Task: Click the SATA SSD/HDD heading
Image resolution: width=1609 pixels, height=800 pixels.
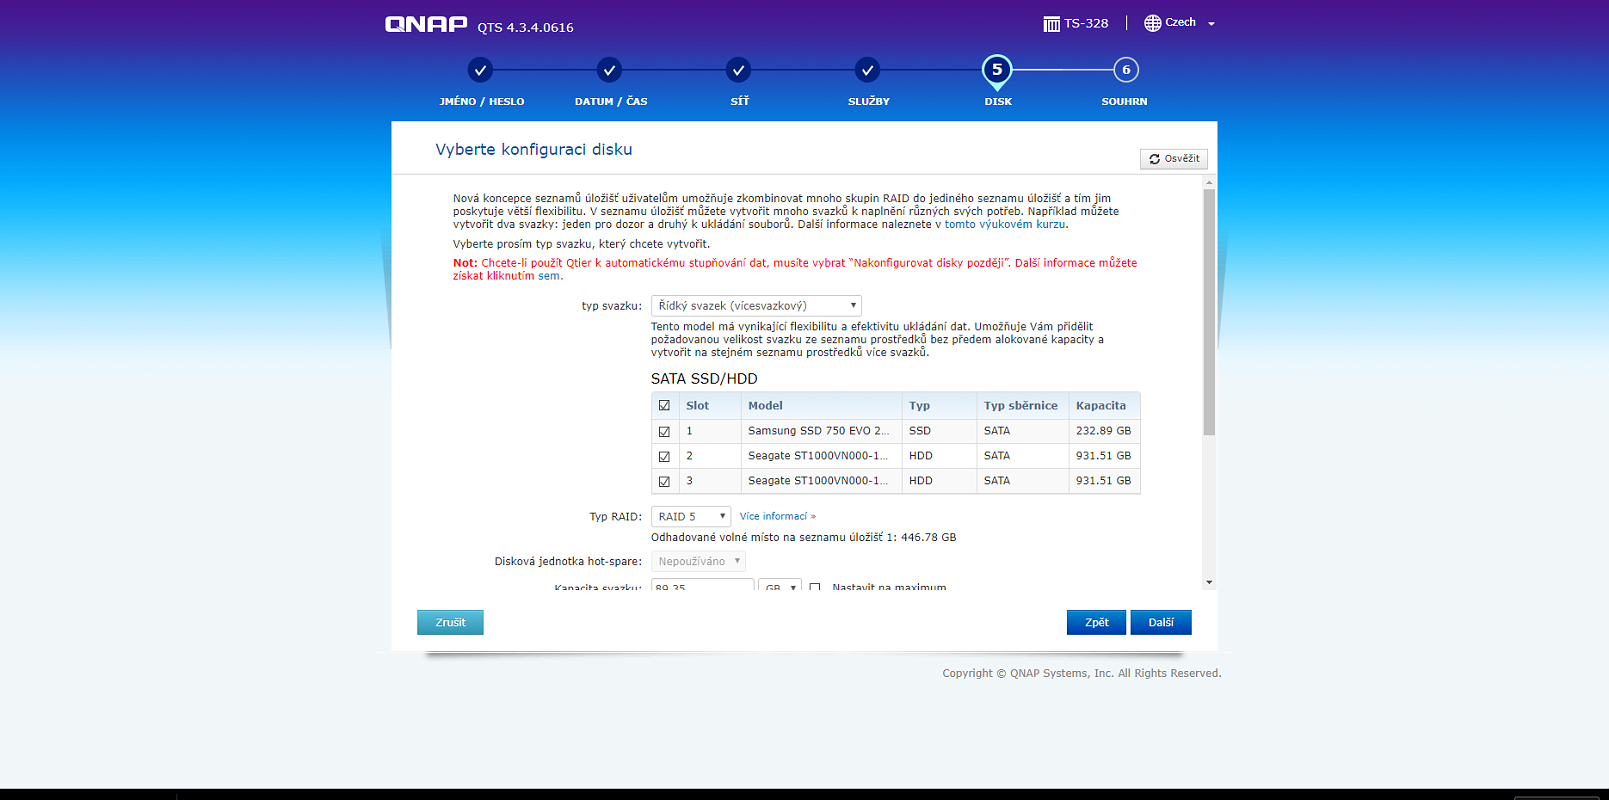Action: click(x=704, y=379)
